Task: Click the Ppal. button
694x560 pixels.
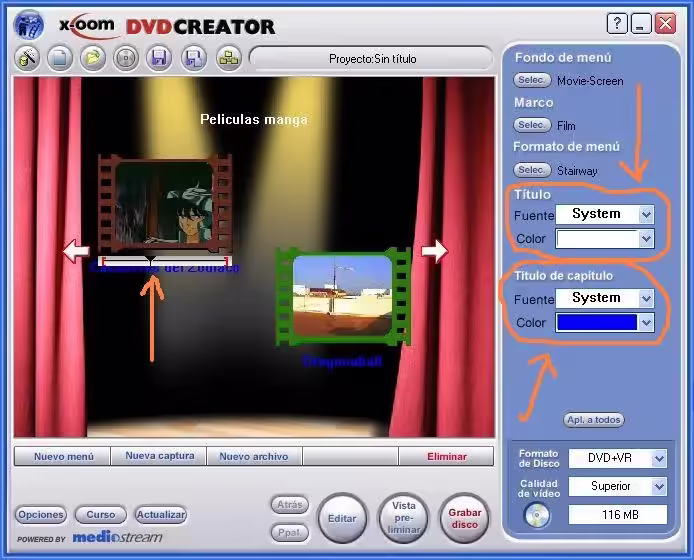Action: tap(289, 533)
